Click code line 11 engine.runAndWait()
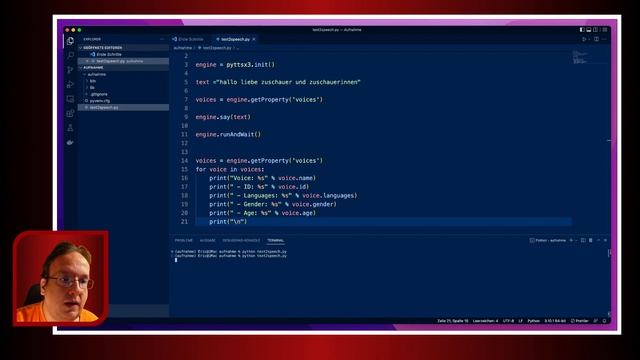Viewport: 640px width, 360px height. pos(228,134)
